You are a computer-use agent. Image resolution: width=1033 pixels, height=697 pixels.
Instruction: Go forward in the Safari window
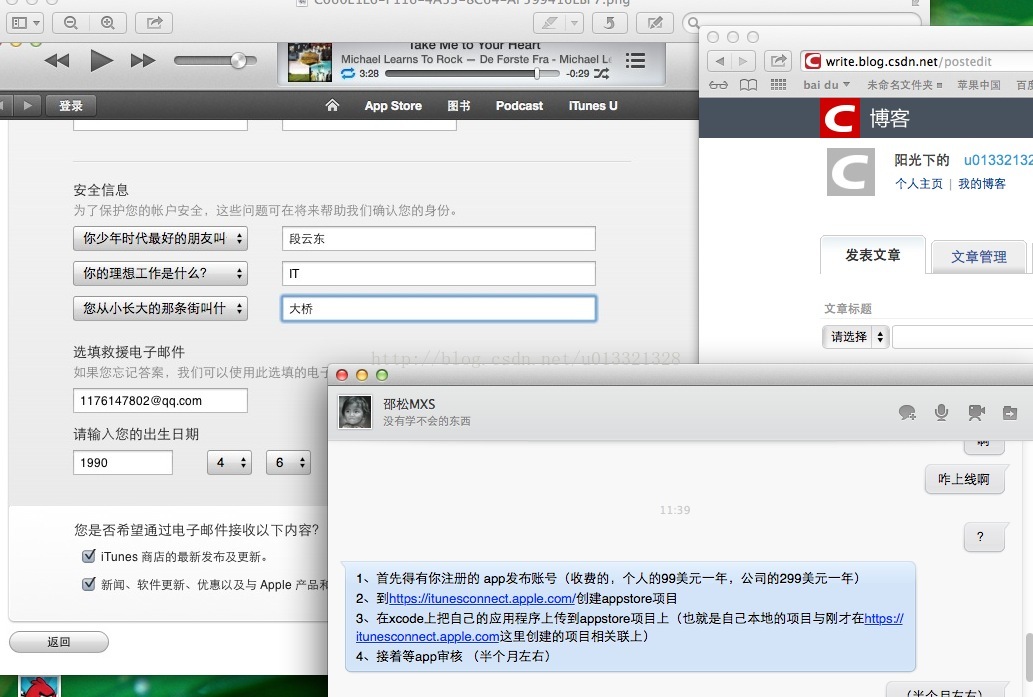click(x=743, y=61)
